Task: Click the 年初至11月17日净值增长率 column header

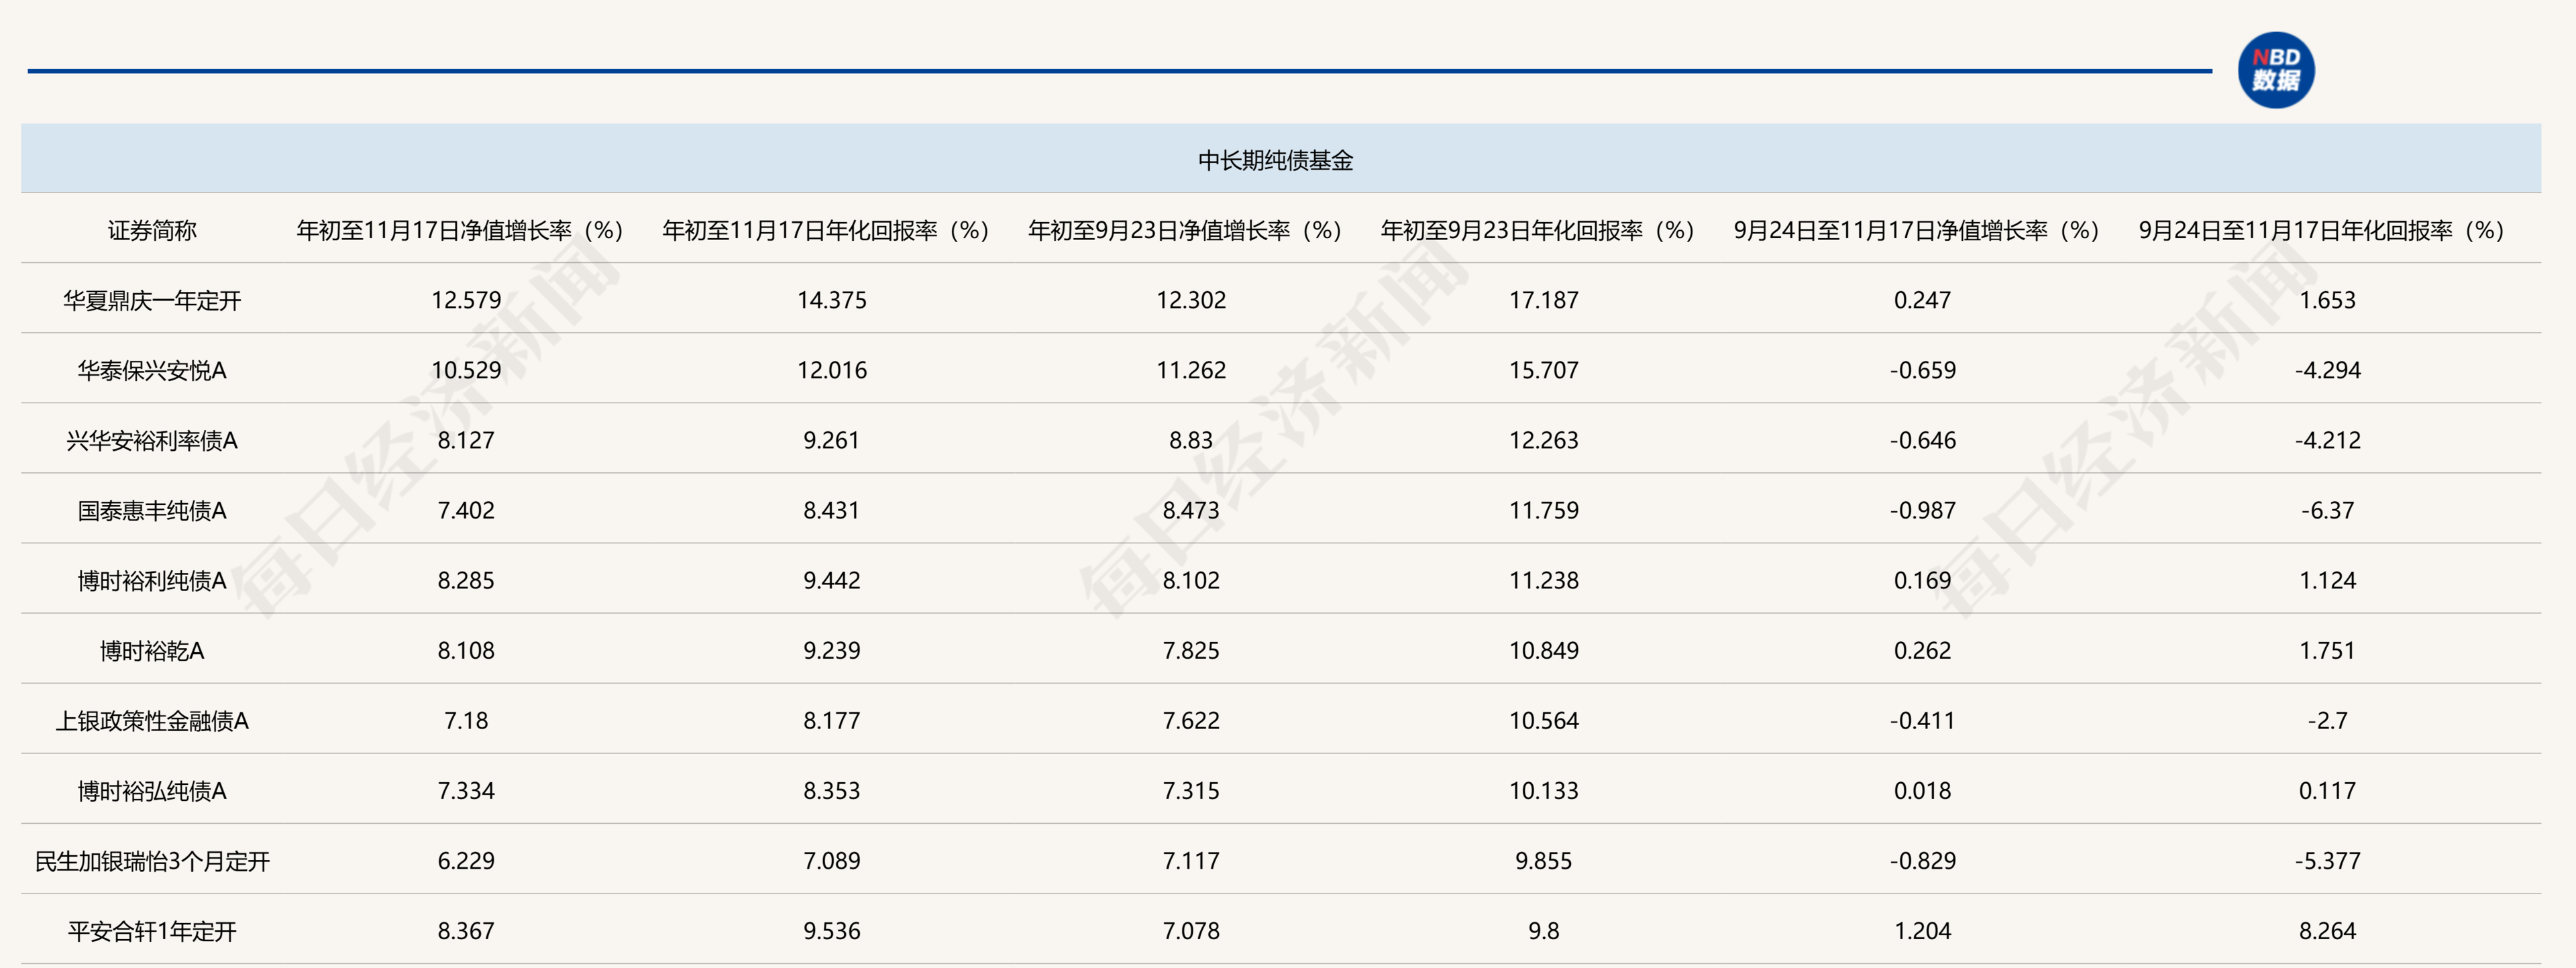Action: coord(460,230)
